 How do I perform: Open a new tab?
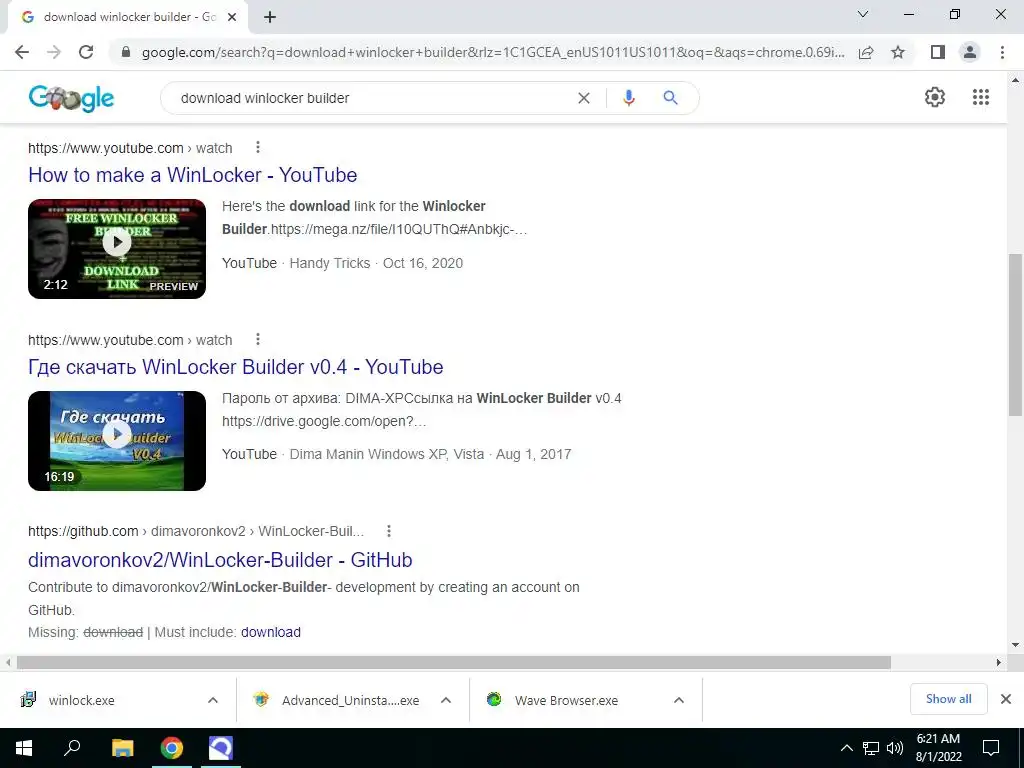pos(270,17)
